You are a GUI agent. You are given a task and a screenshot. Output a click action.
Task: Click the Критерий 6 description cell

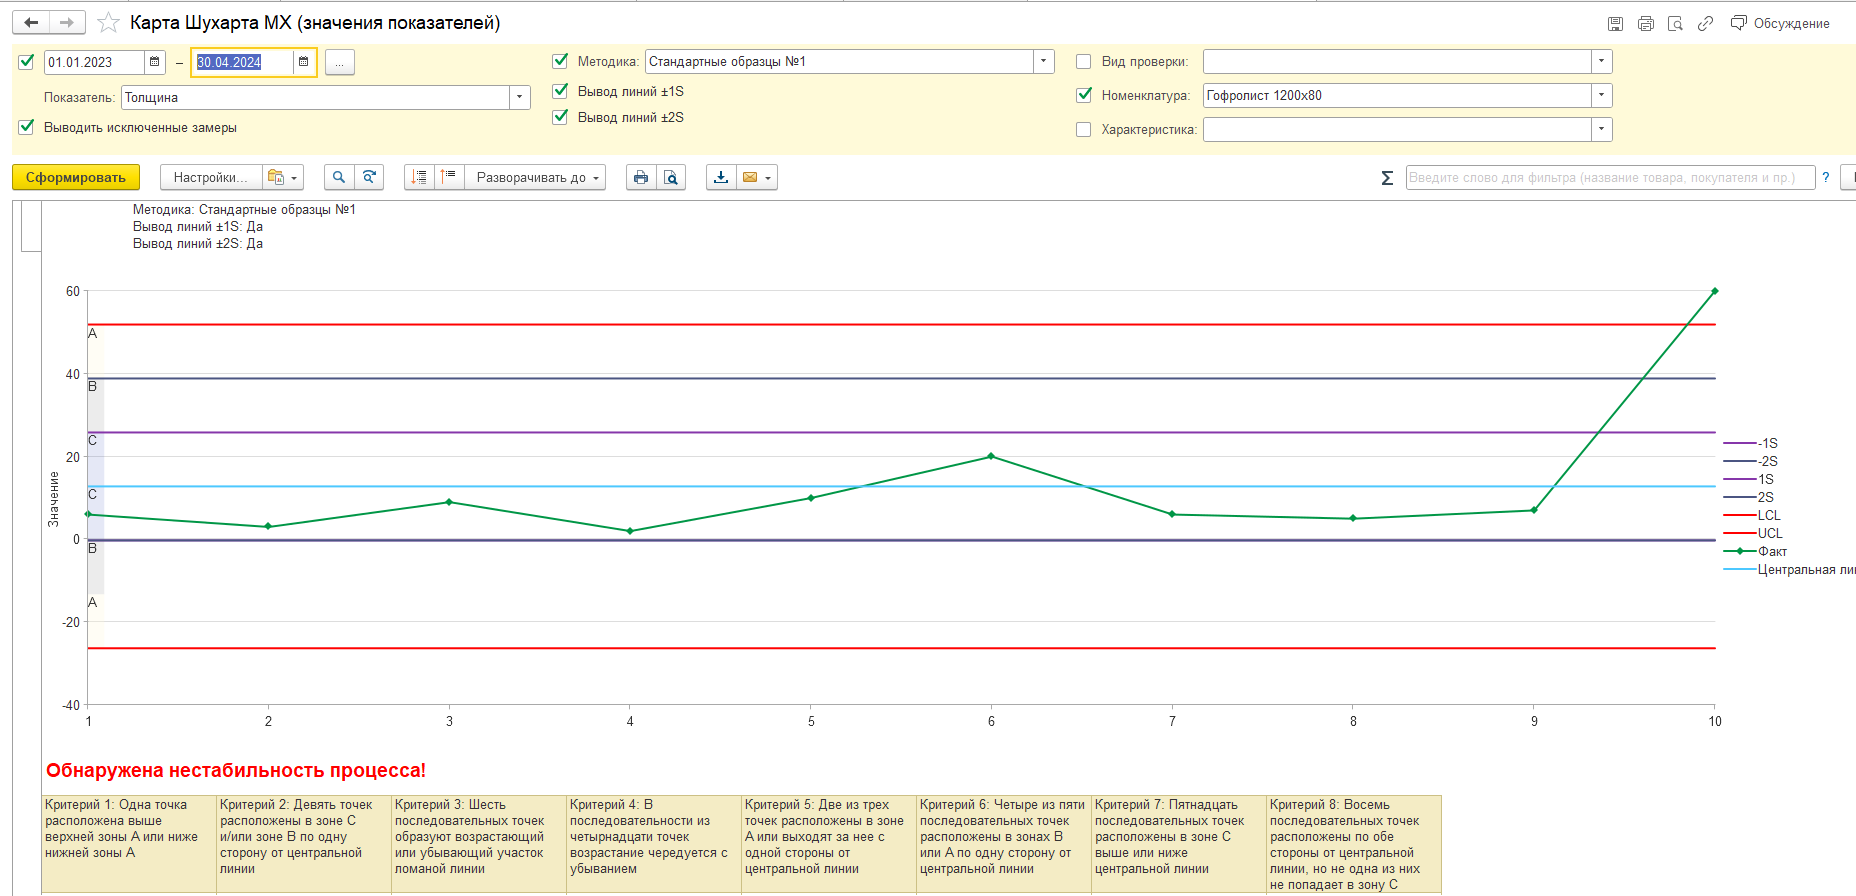point(1004,844)
